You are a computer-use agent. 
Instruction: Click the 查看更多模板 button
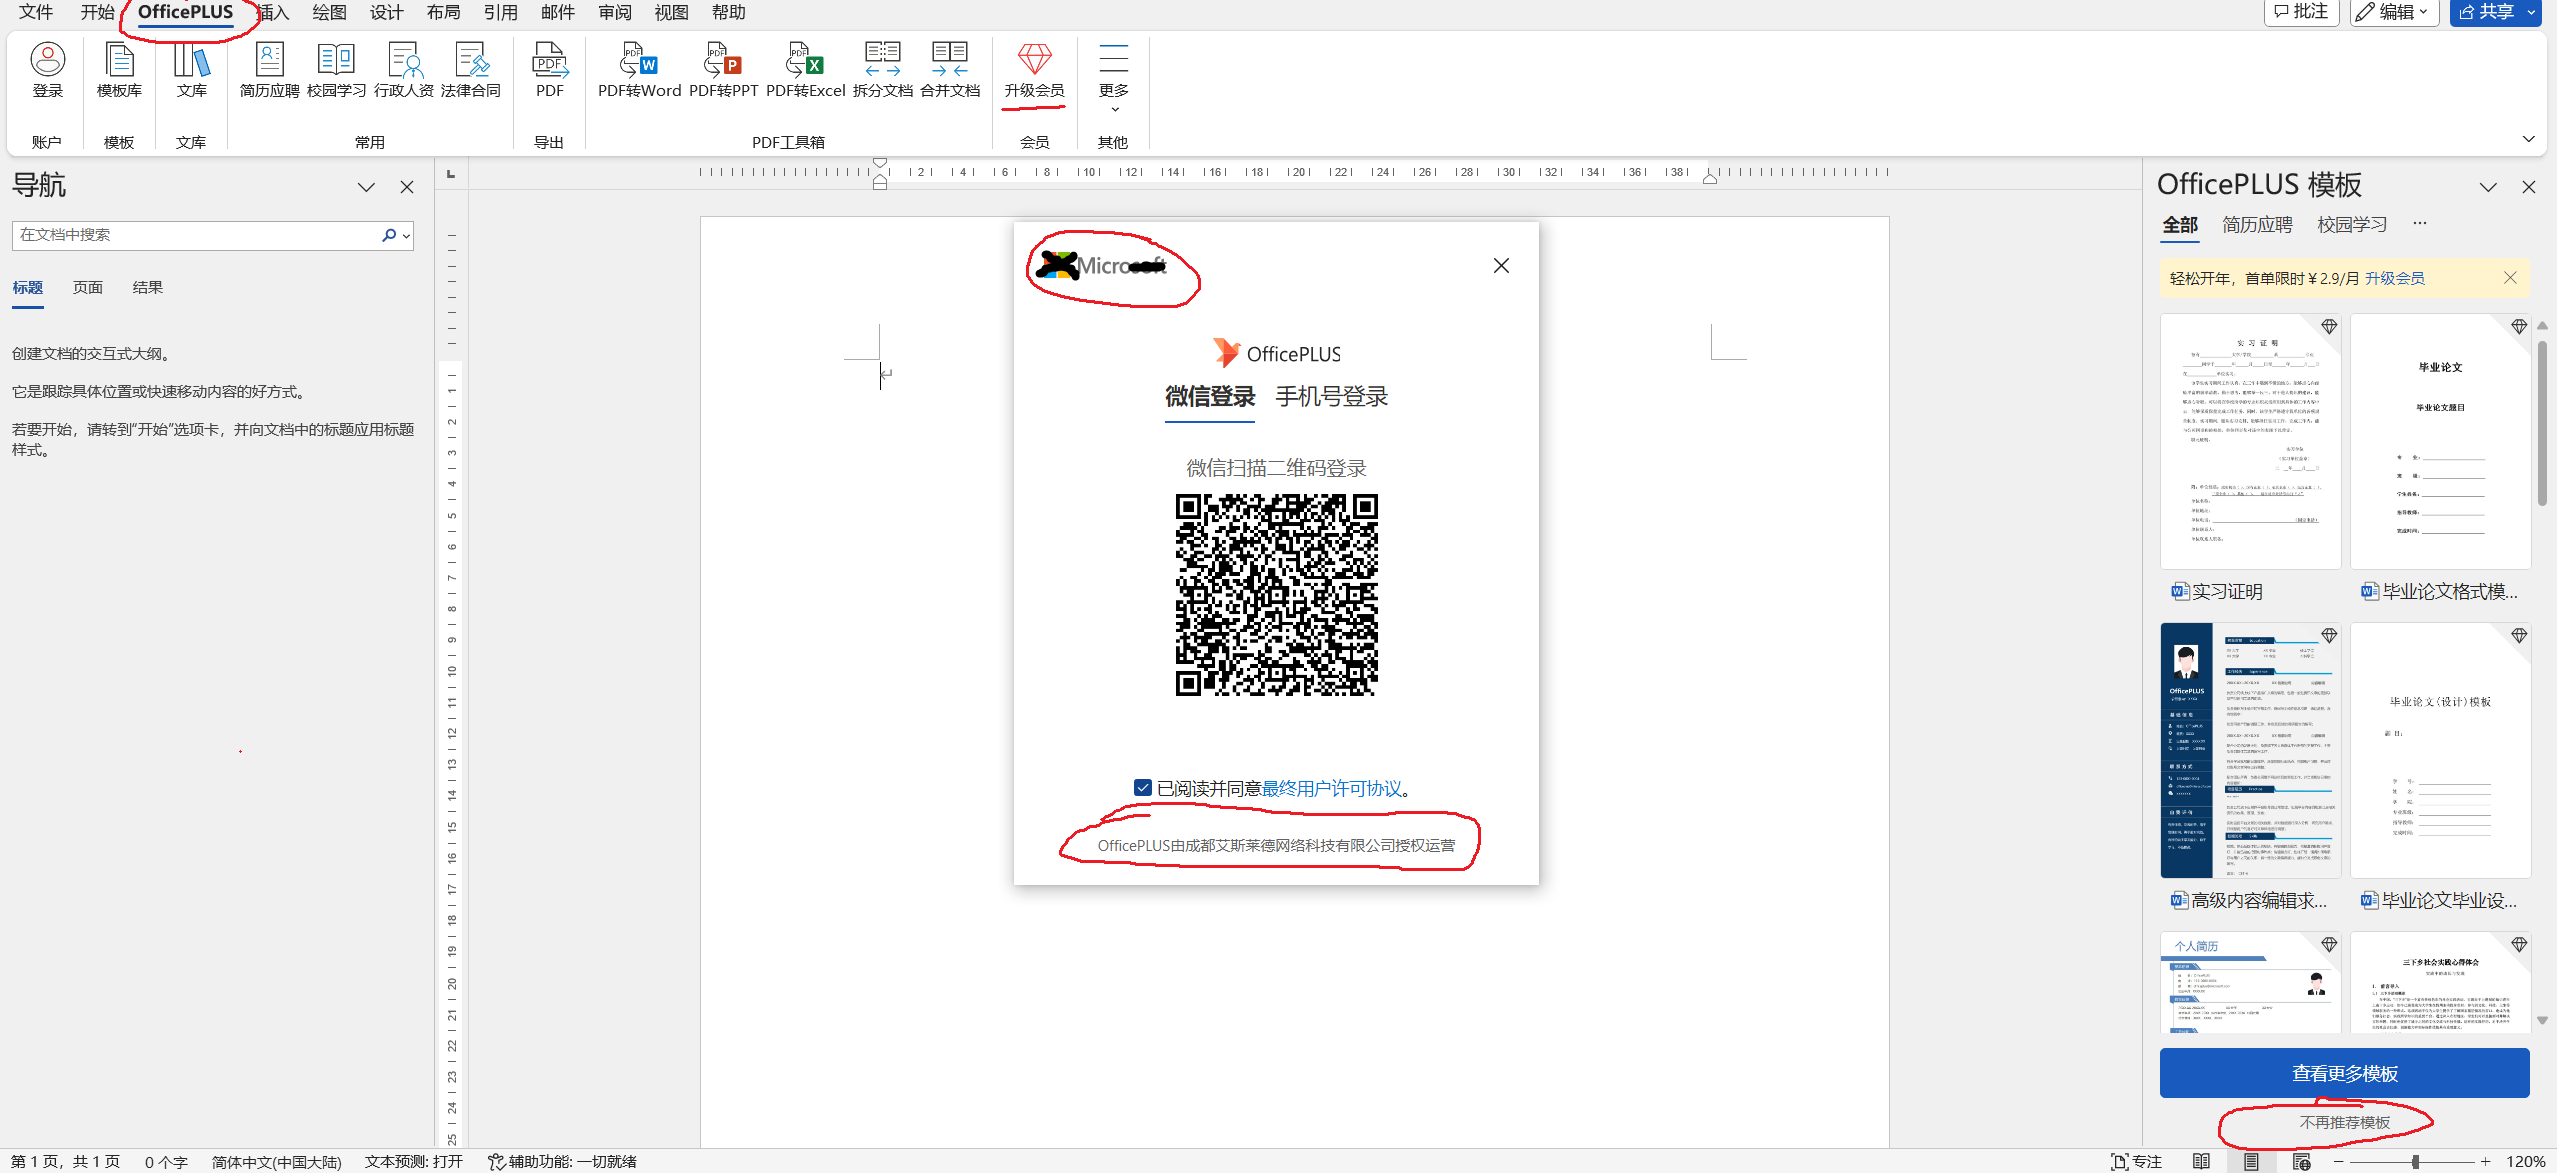2344,1073
